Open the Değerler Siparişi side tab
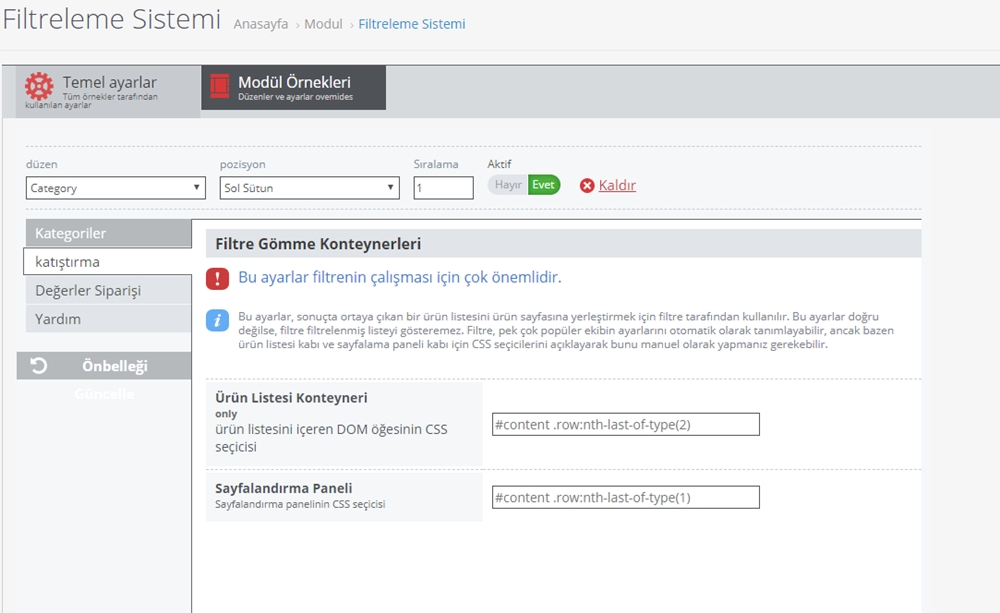Screen dimensions: 1000x613 tap(108, 290)
